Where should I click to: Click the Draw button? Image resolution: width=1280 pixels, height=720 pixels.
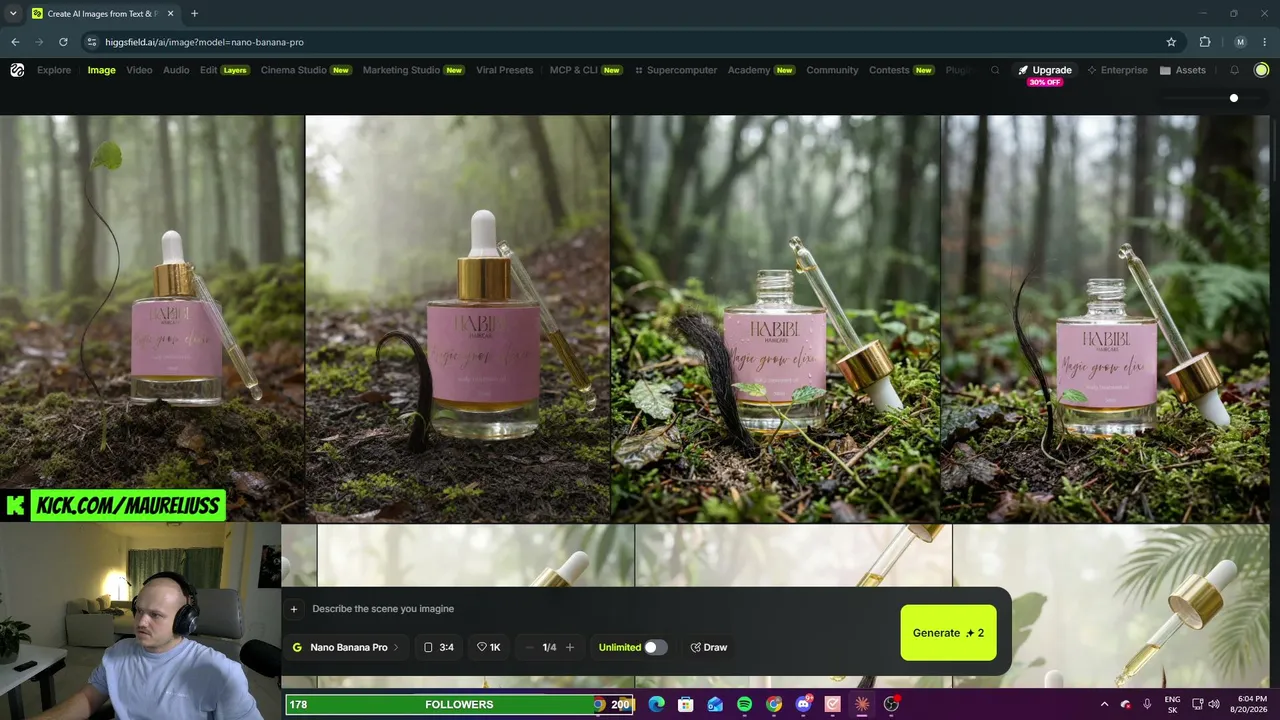[x=709, y=647]
